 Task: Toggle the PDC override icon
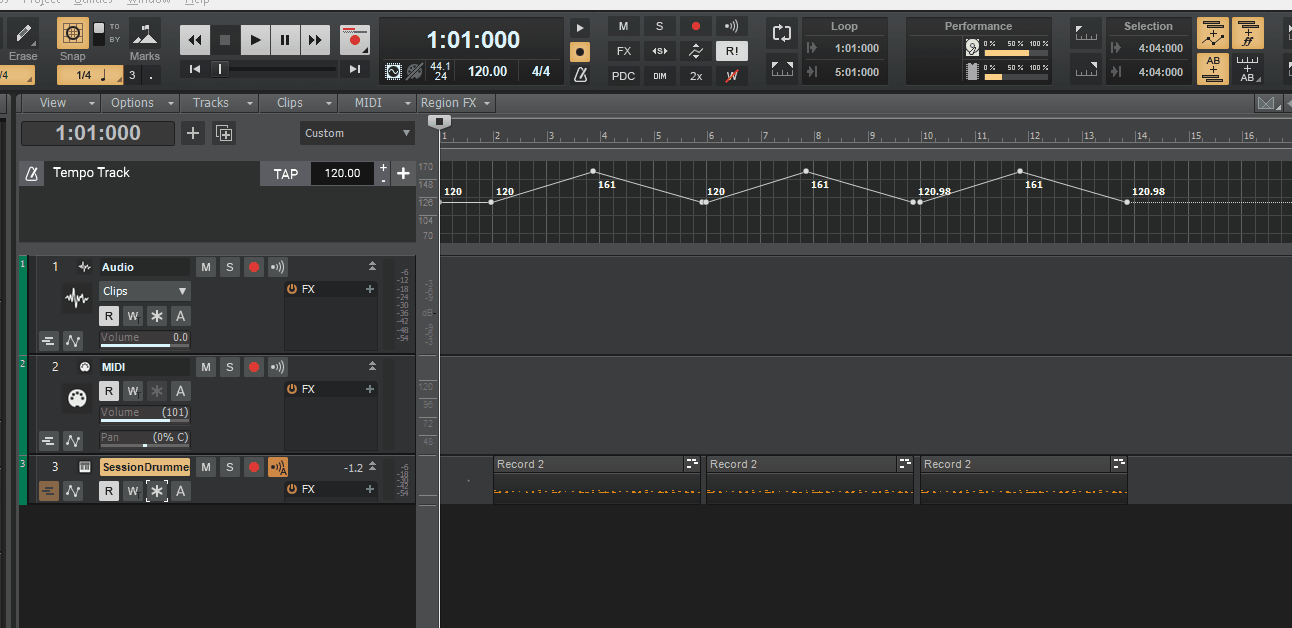click(623, 75)
